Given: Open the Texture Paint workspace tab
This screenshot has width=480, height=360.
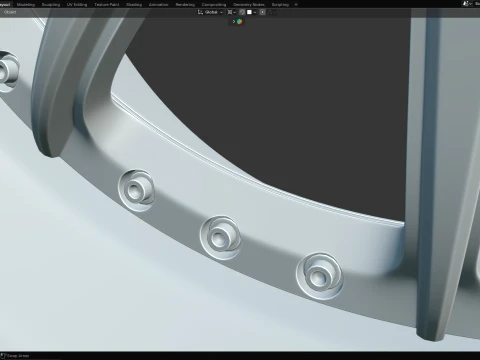Looking at the screenshot, I should [107, 5].
